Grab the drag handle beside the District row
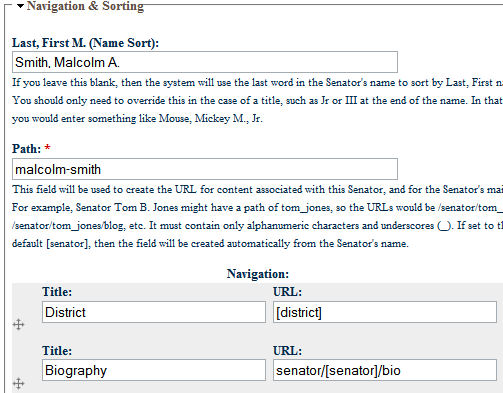Image resolution: width=503 pixels, height=393 pixels. (x=19, y=324)
